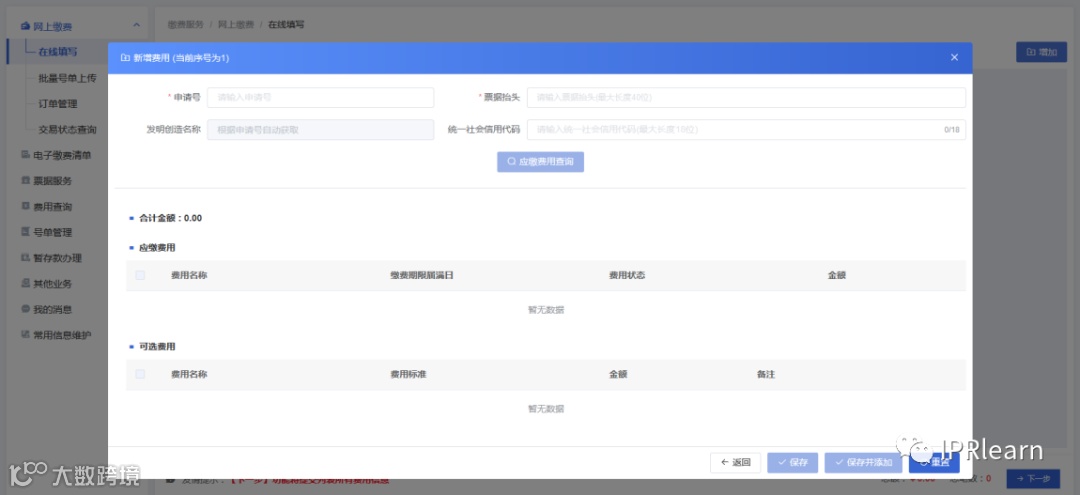This screenshot has height=495, width=1080.
Task: Open 我的消息 sidebar menu
Action: 53,310
